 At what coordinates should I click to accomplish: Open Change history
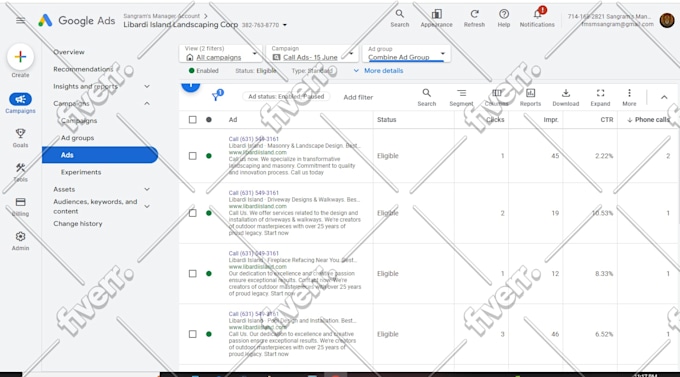point(78,223)
